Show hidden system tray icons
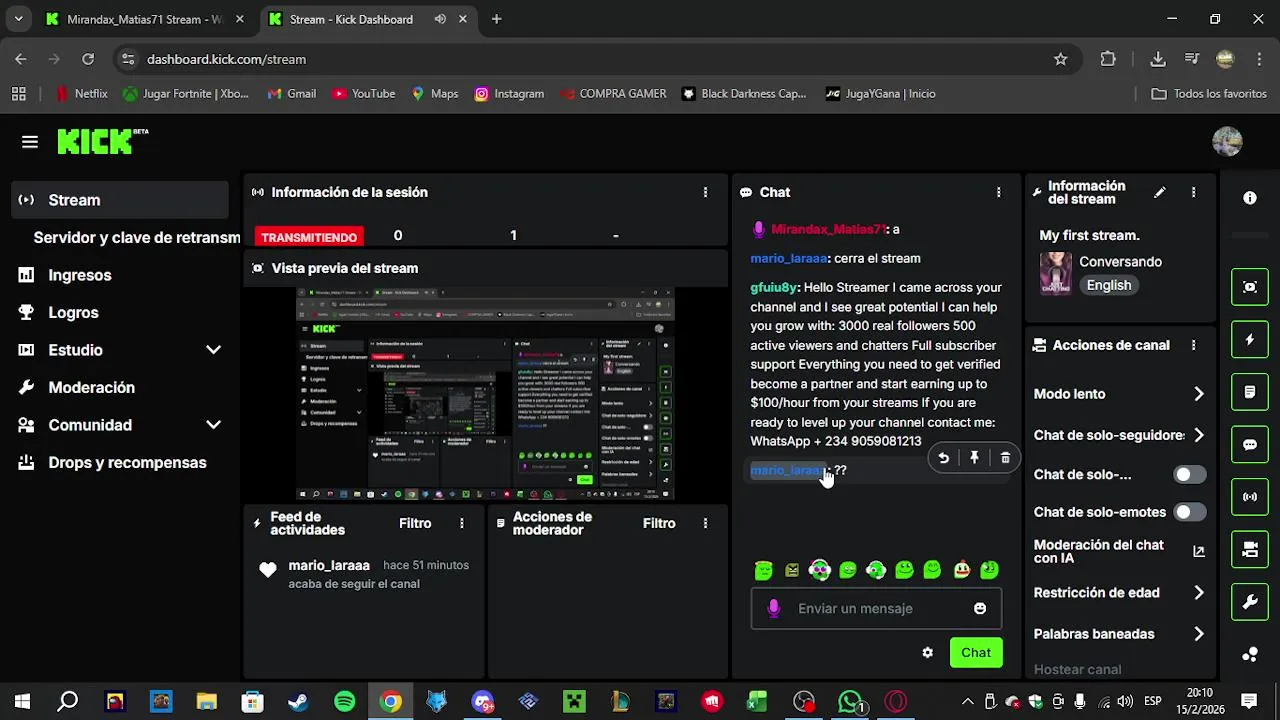Viewport: 1280px width, 720px height. [x=967, y=702]
